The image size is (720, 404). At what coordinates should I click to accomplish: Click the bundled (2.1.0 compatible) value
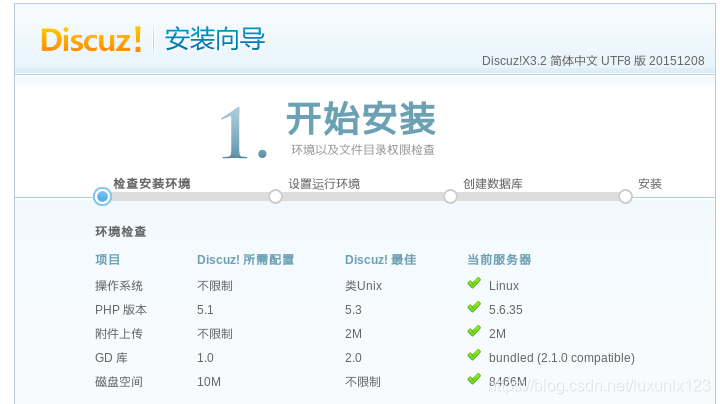tap(562, 358)
